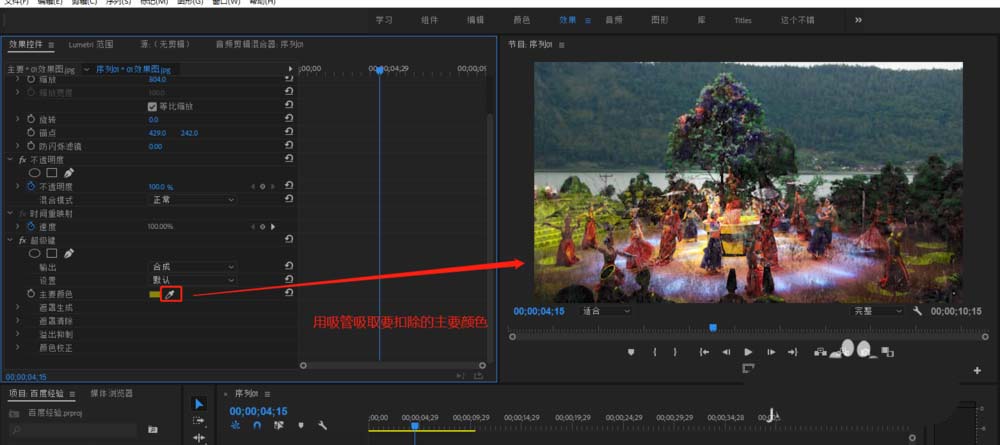This screenshot has height=445, width=1000.
Task: Step forward one frame in monitor
Action: click(x=771, y=352)
